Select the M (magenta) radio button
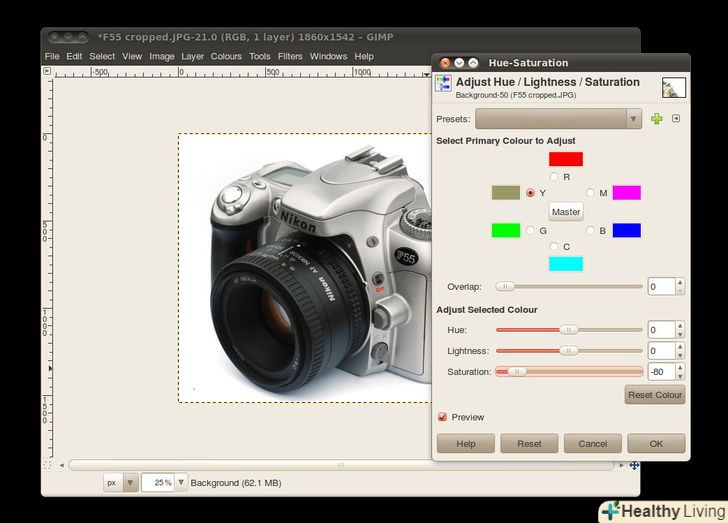 click(x=590, y=193)
